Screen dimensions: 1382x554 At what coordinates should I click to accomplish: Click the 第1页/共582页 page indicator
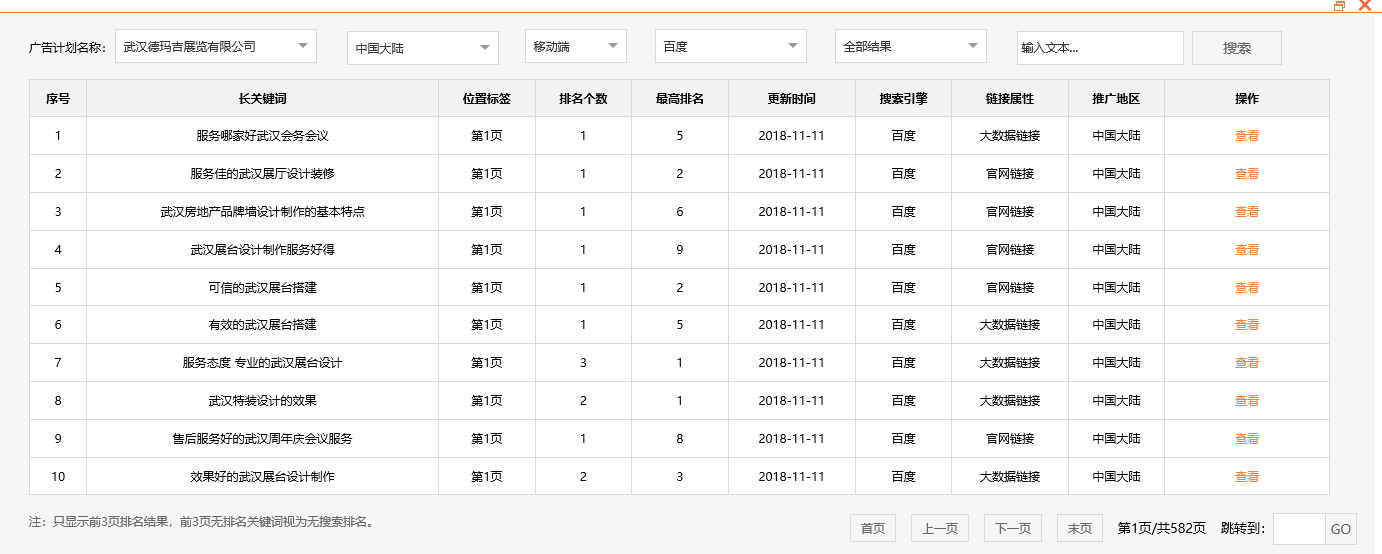(1161, 528)
